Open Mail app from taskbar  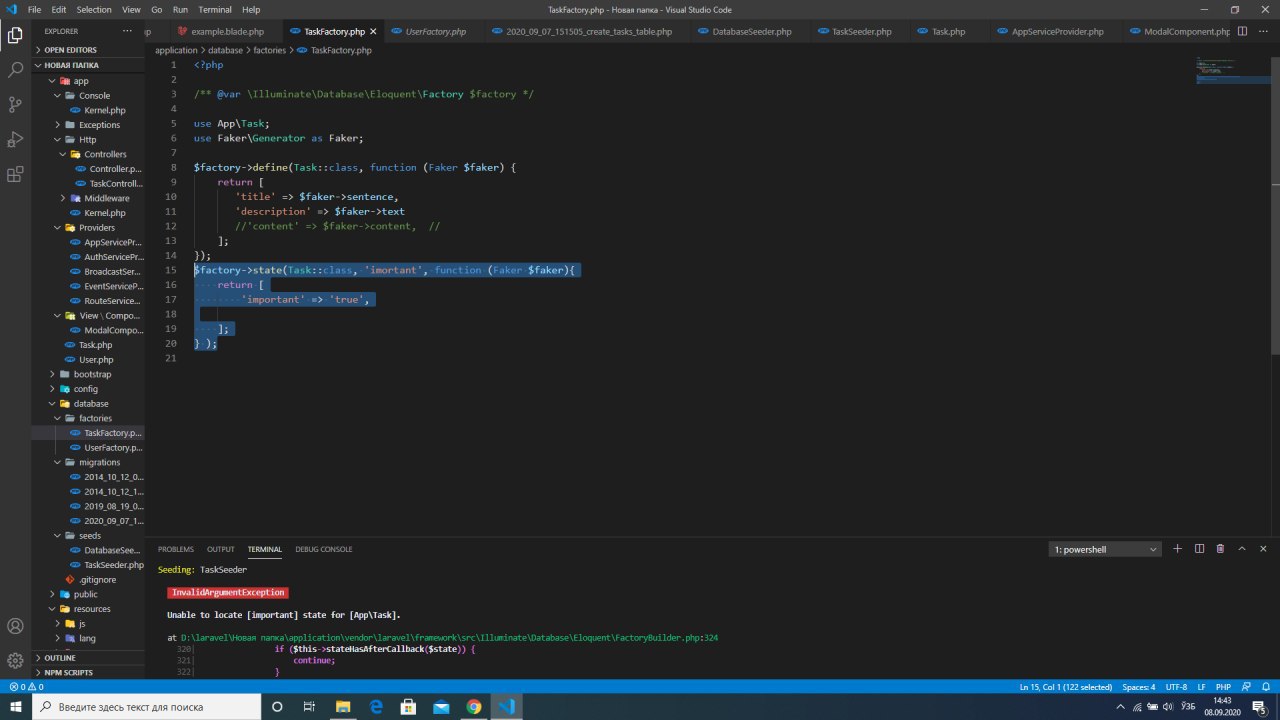(441, 707)
